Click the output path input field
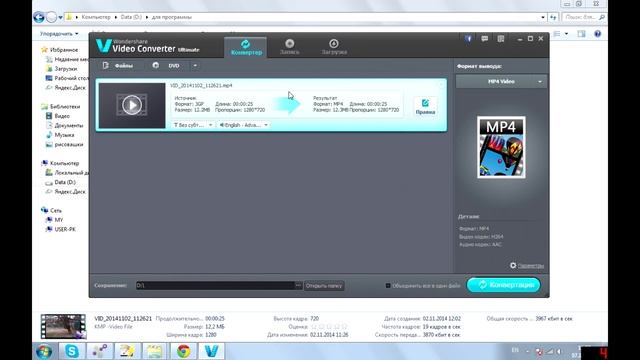640x360 pixels. pyautogui.click(x=215, y=285)
